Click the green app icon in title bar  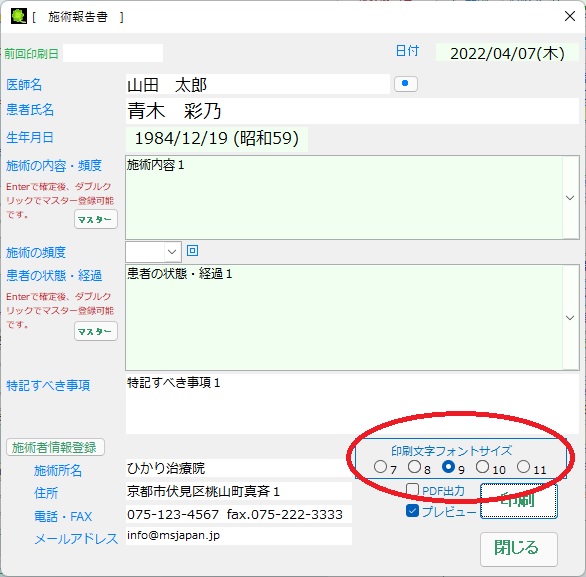pyautogui.click(x=18, y=16)
